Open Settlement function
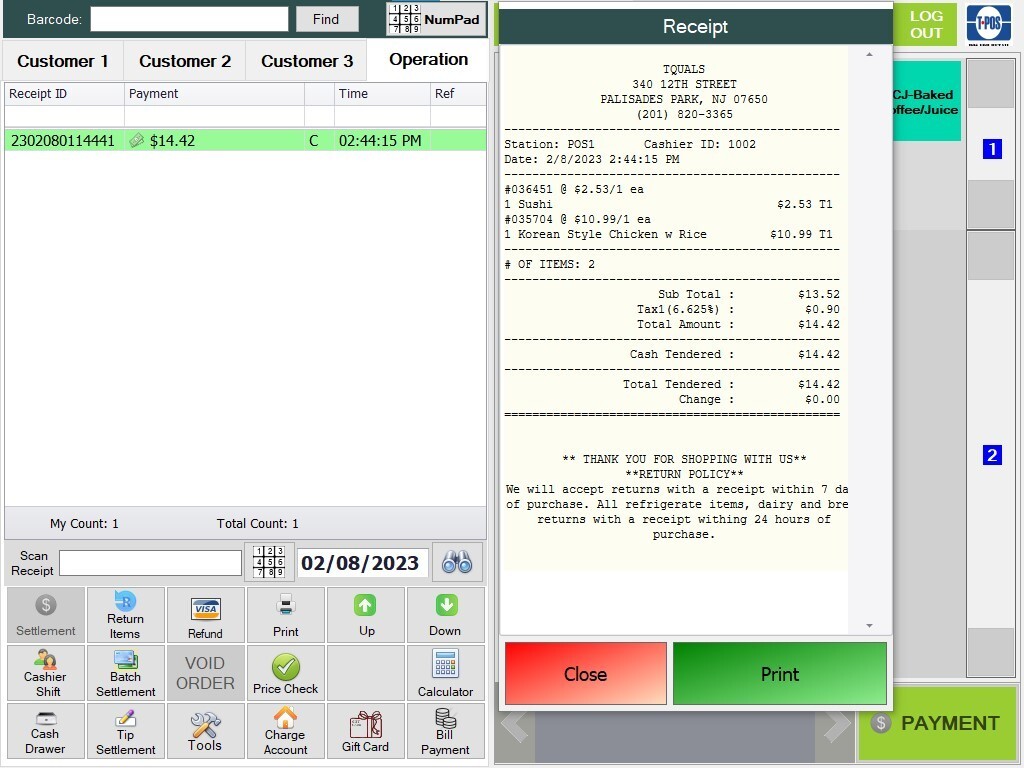1024x768 pixels. (x=46, y=615)
